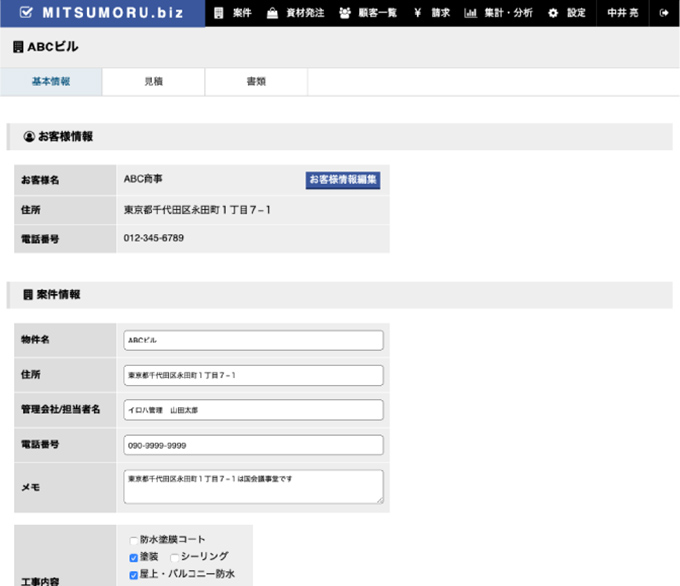Screen dimensions: 680x586
Task: Open 設定 gear icon
Action: pos(553,13)
